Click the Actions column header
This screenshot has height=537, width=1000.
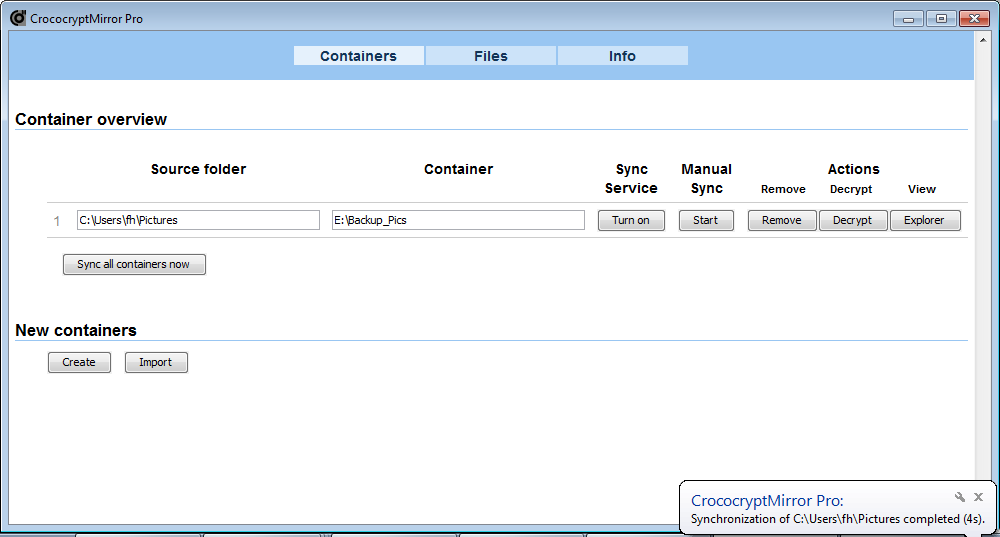click(853, 169)
